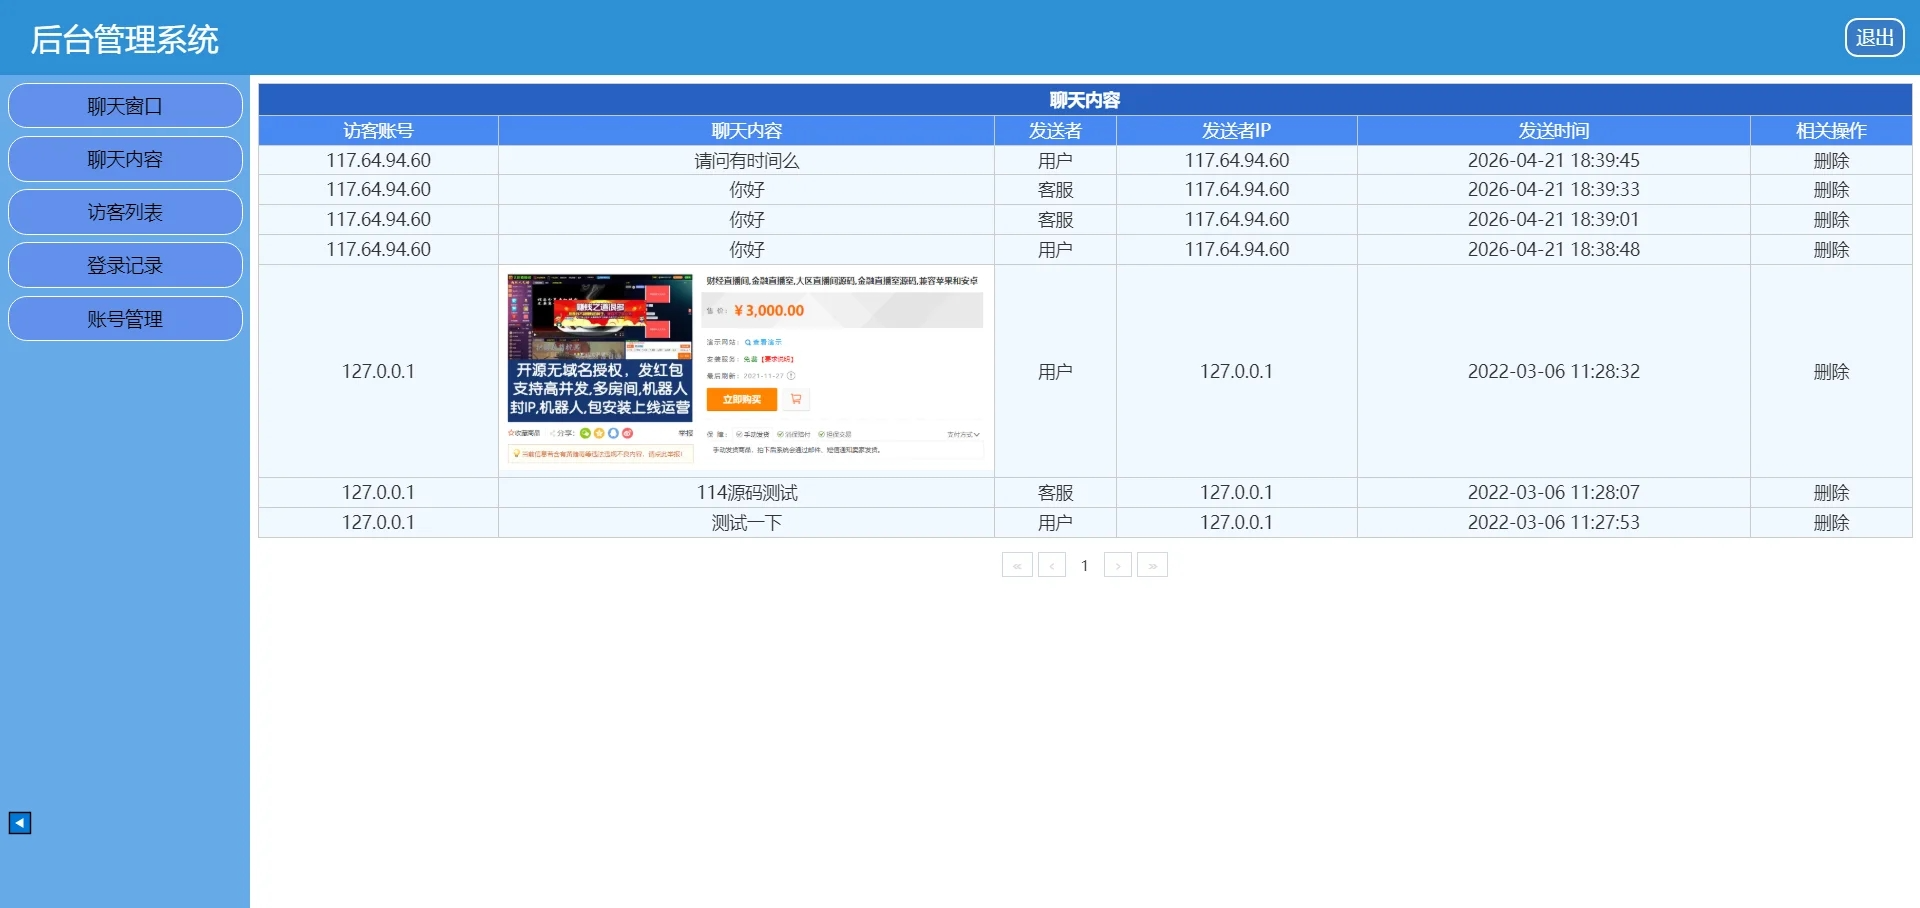Click the shopping cart icon in the chat image
The width and height of the screenshot is (1920, 908).
[x=796, y=400]
